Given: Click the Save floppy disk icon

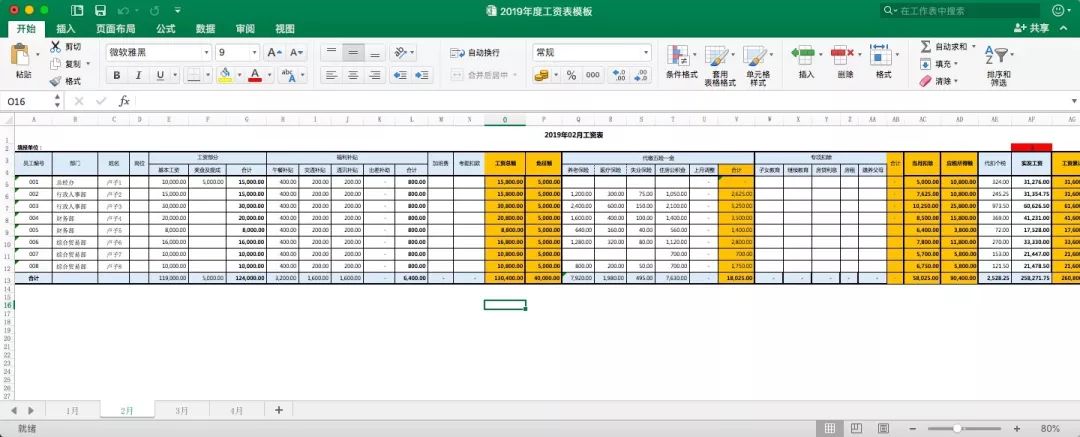Looking at the screenshot, I should (101, 11).
